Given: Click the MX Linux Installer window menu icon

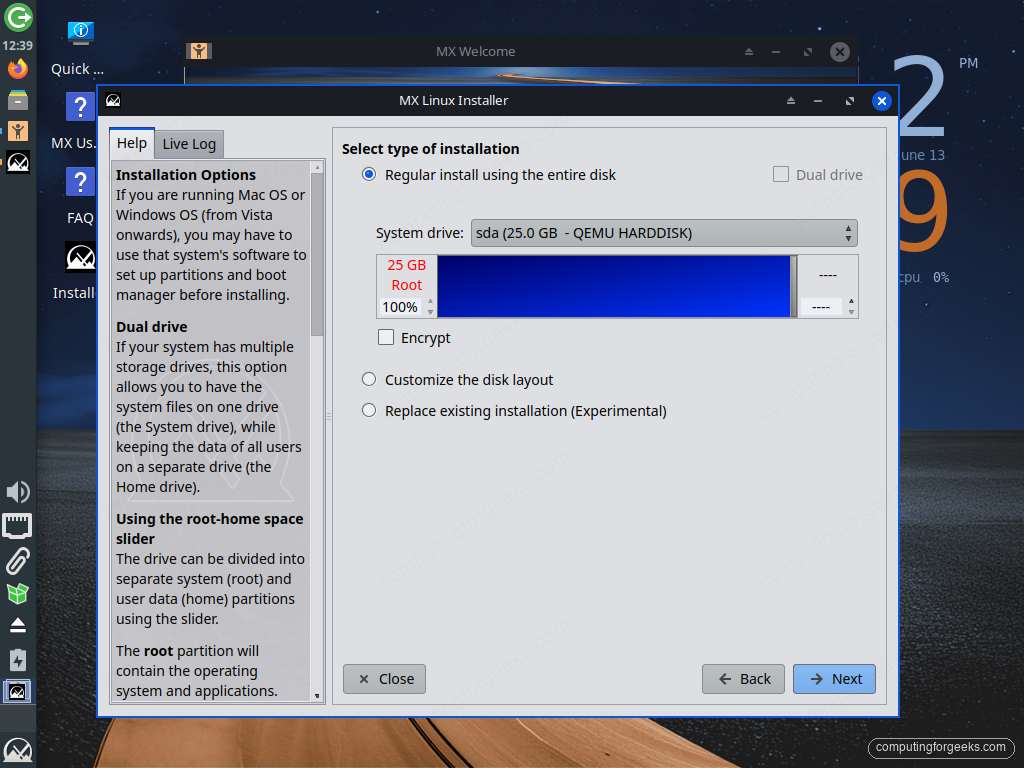Looking at the screenshot, I should point(113,100).
